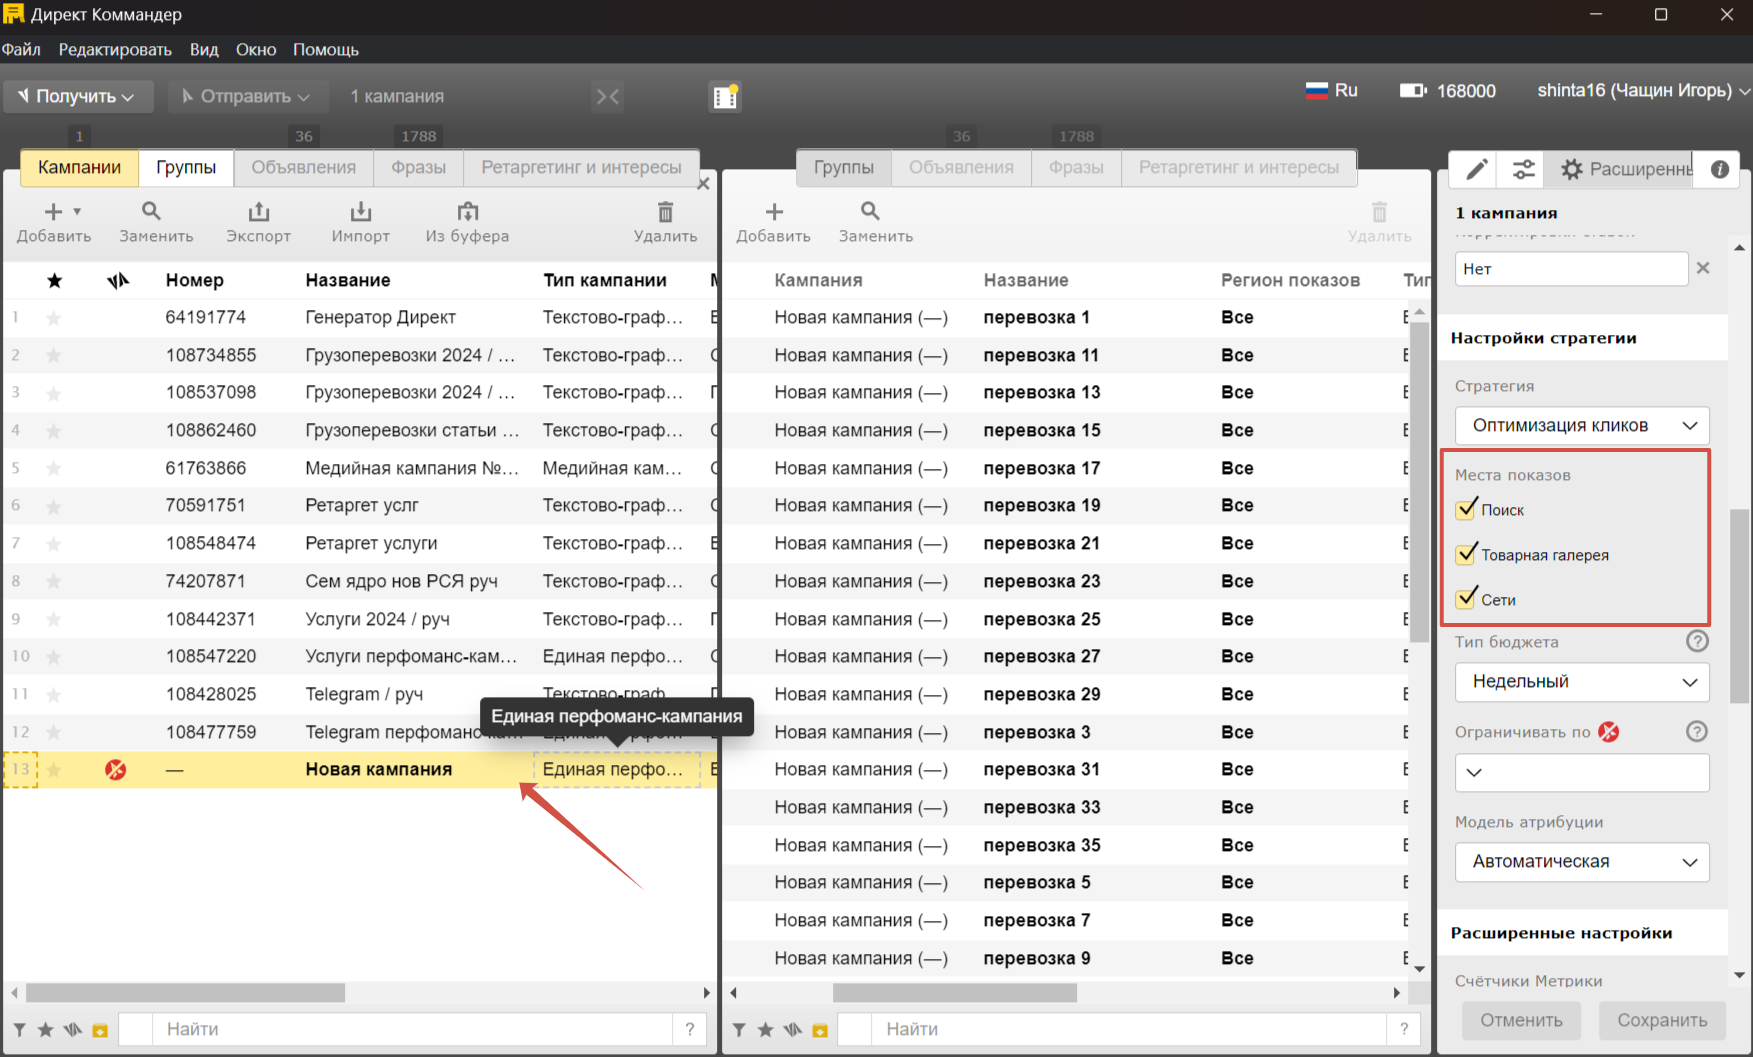Click the collapse panels arrows icon in toolbar
The image size is (1753, 1057).
click(608, 96)
